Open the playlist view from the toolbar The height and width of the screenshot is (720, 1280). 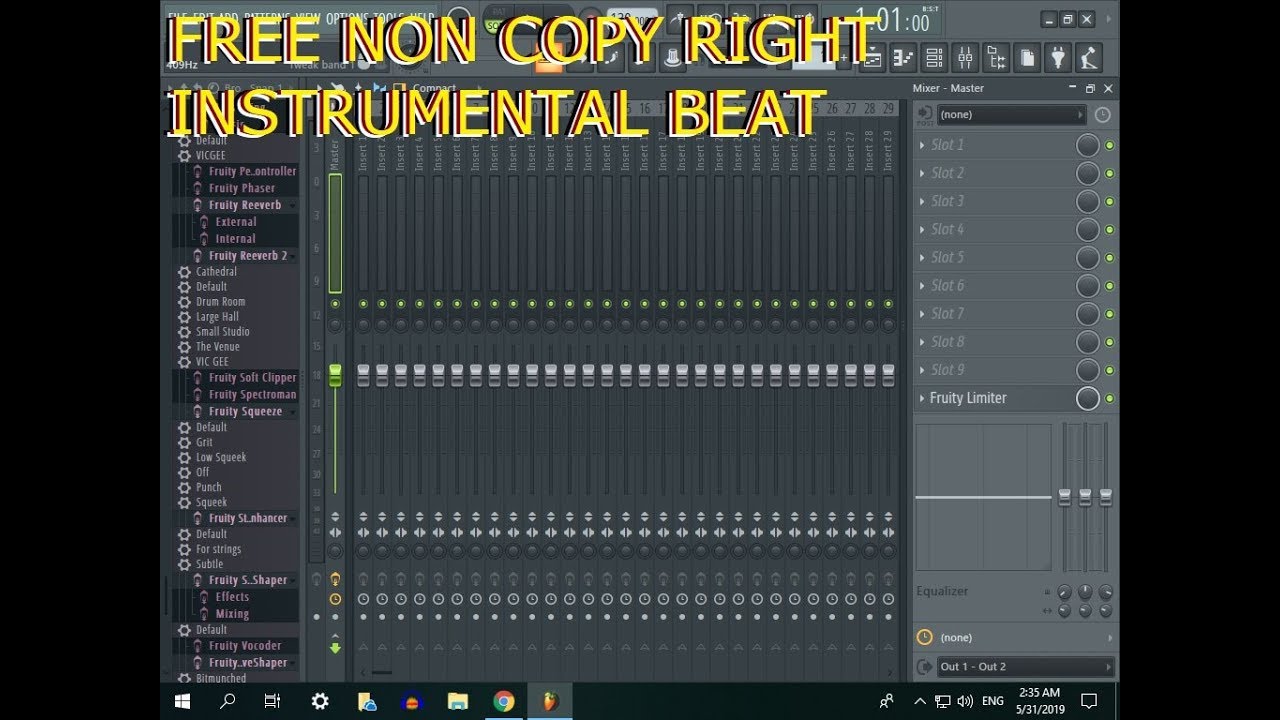click(872, 58)
